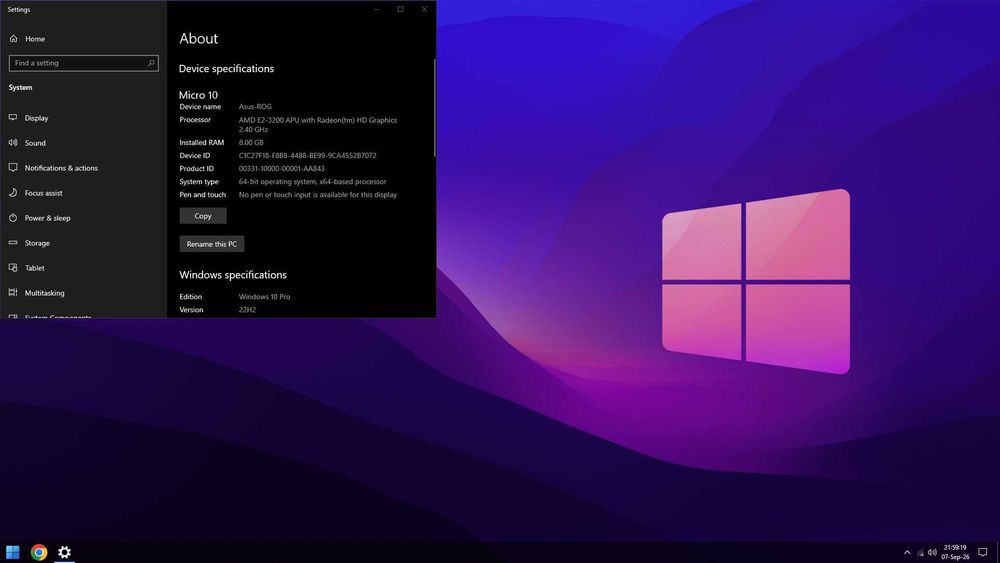This screenshot has width=1000, height=563.
Task: Select the Product ID value
Action: pos(281,169)
